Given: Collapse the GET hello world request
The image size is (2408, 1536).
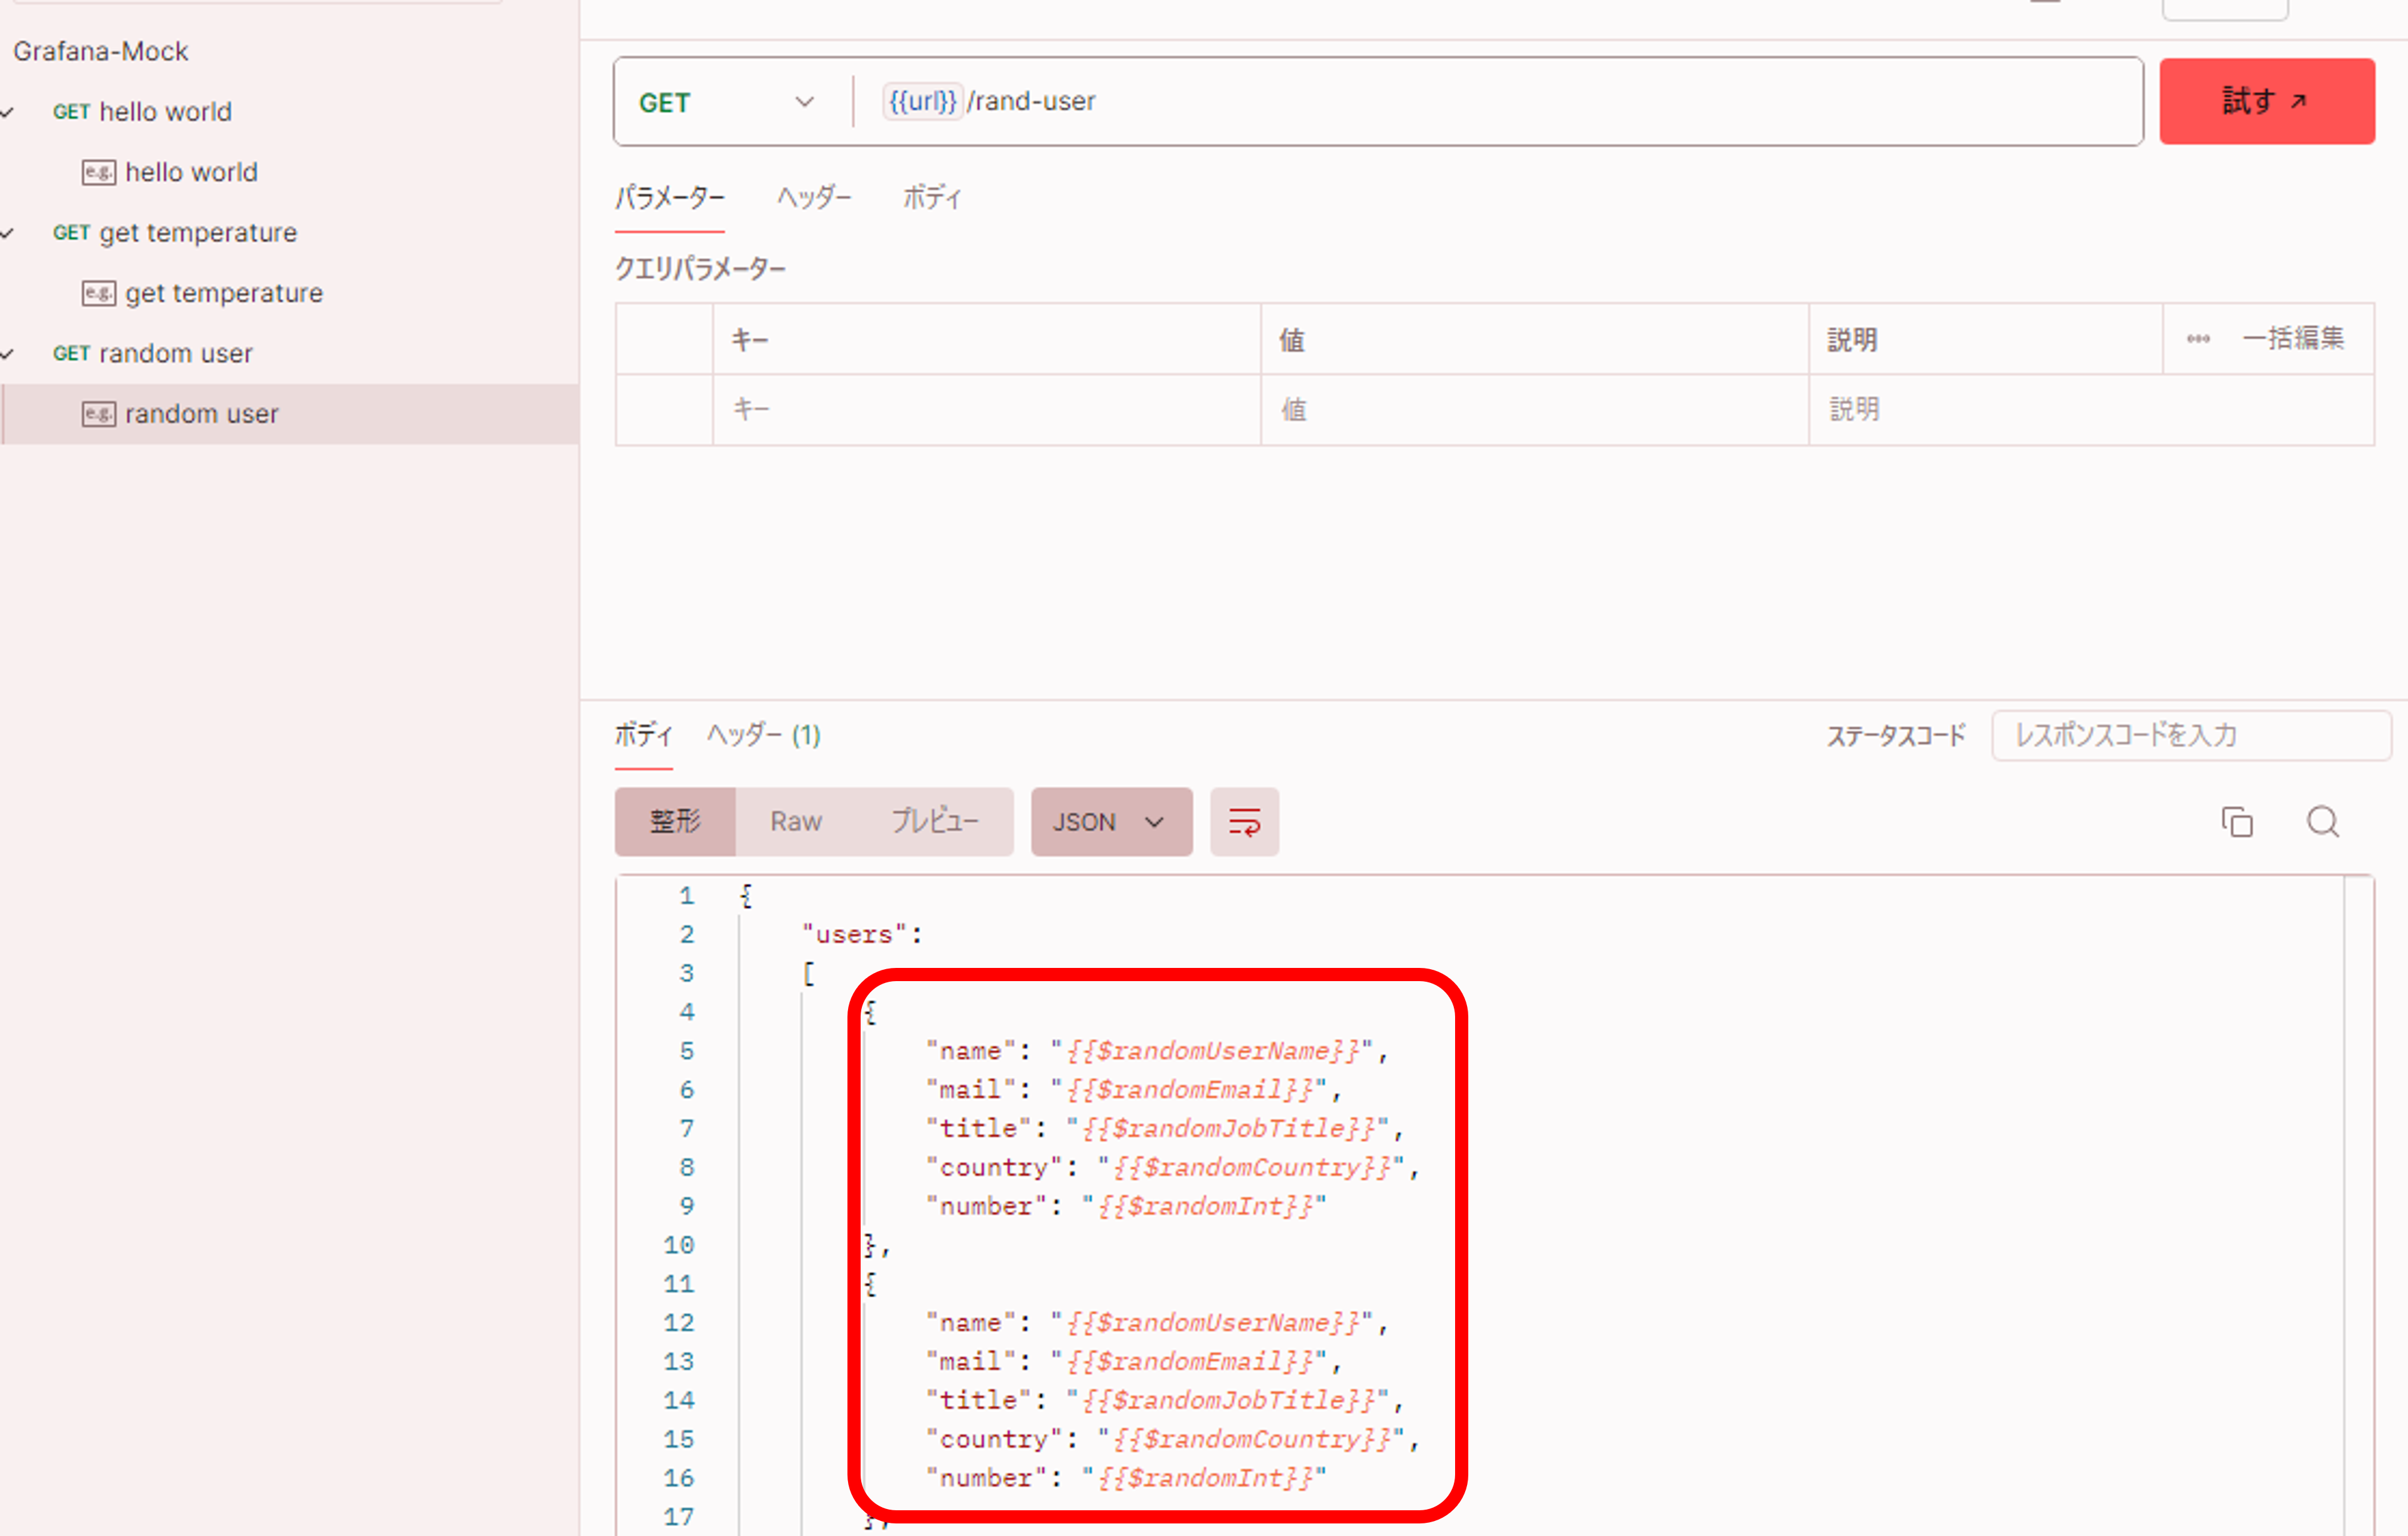Looking at the screenshot, I should (x=8, y=112).
